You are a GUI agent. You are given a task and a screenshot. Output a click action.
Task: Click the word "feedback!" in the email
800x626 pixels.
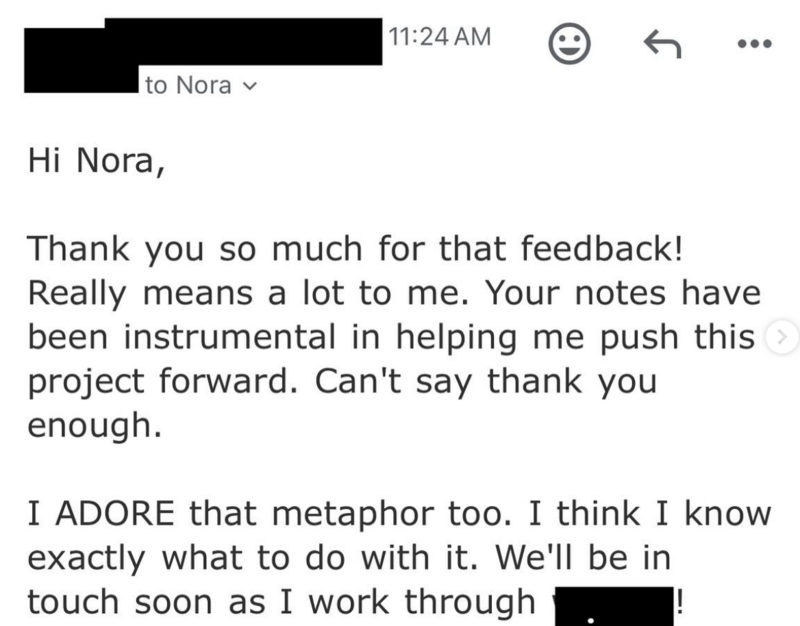602,248
